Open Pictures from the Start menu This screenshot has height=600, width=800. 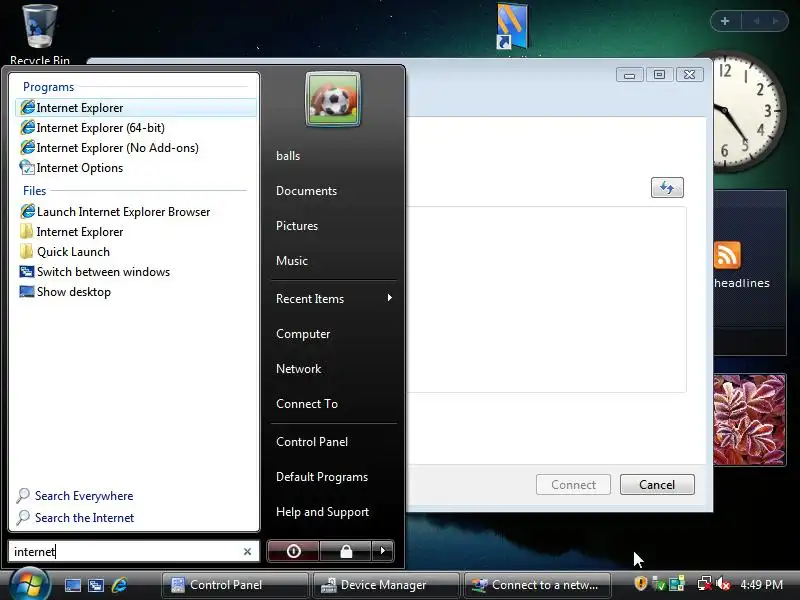(296, 226)
